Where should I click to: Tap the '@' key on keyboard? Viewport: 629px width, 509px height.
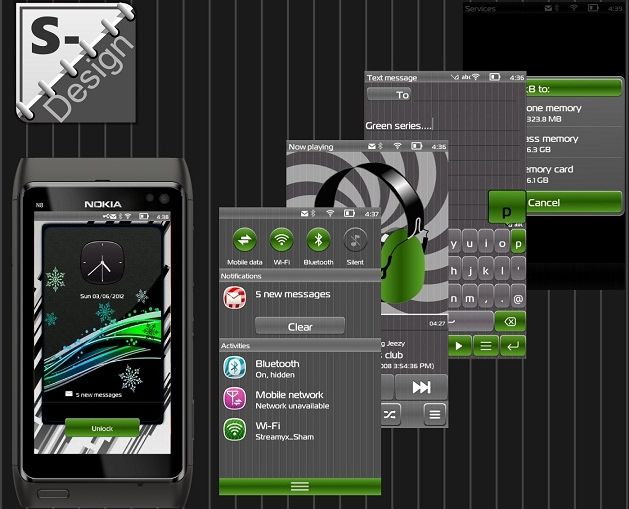[518, 298]
